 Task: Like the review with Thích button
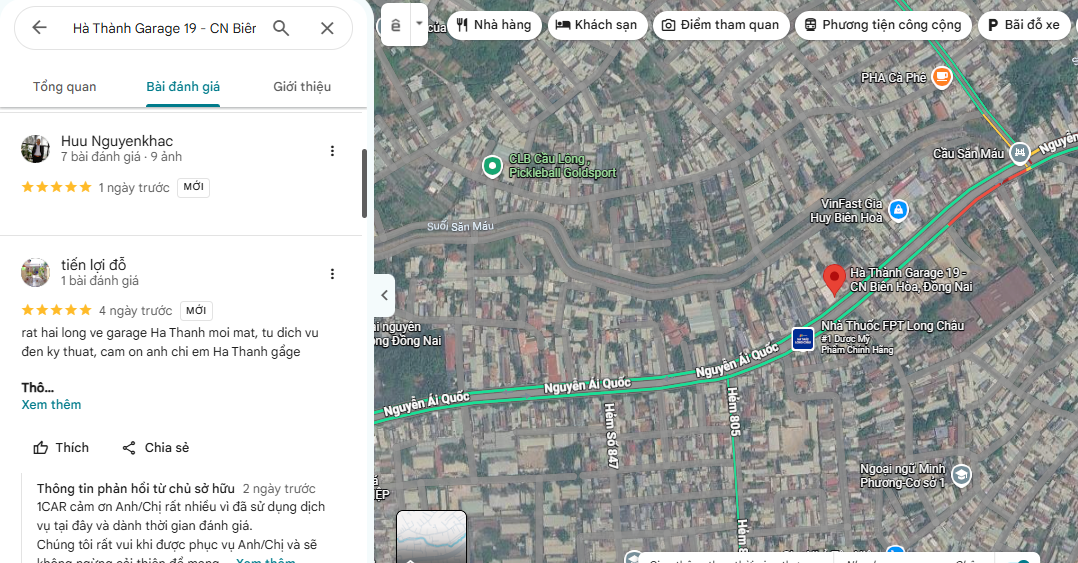click(61, 448)
